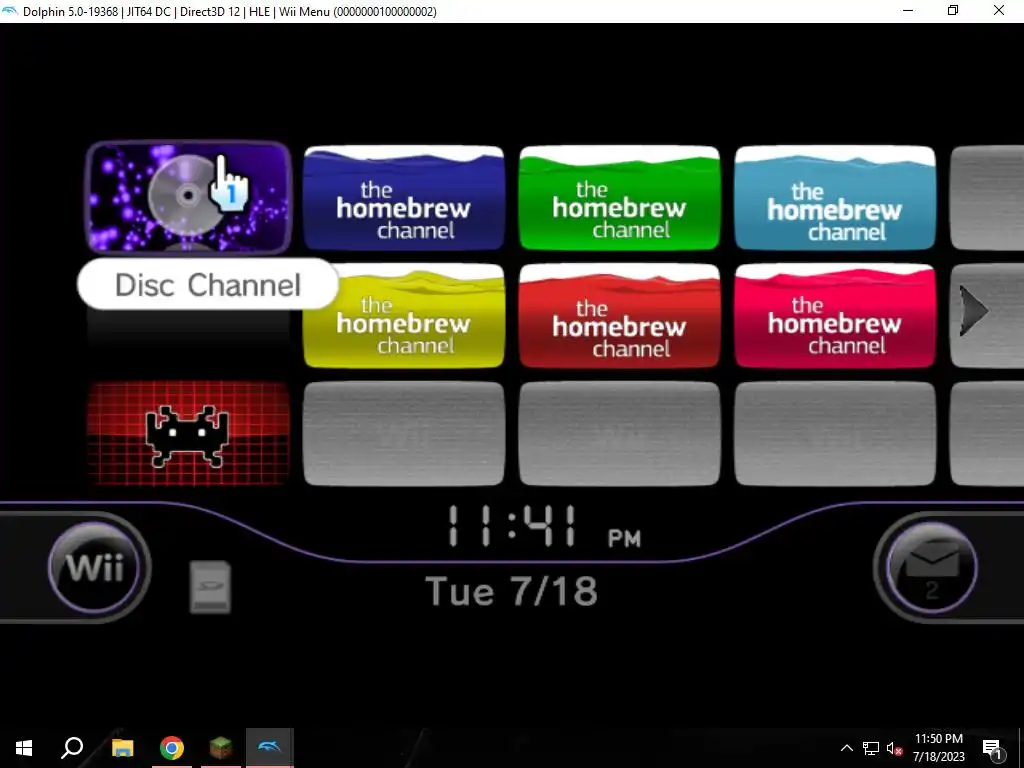
Task: Open the SD Card menu icon
Action: click(x=210, y=587)
